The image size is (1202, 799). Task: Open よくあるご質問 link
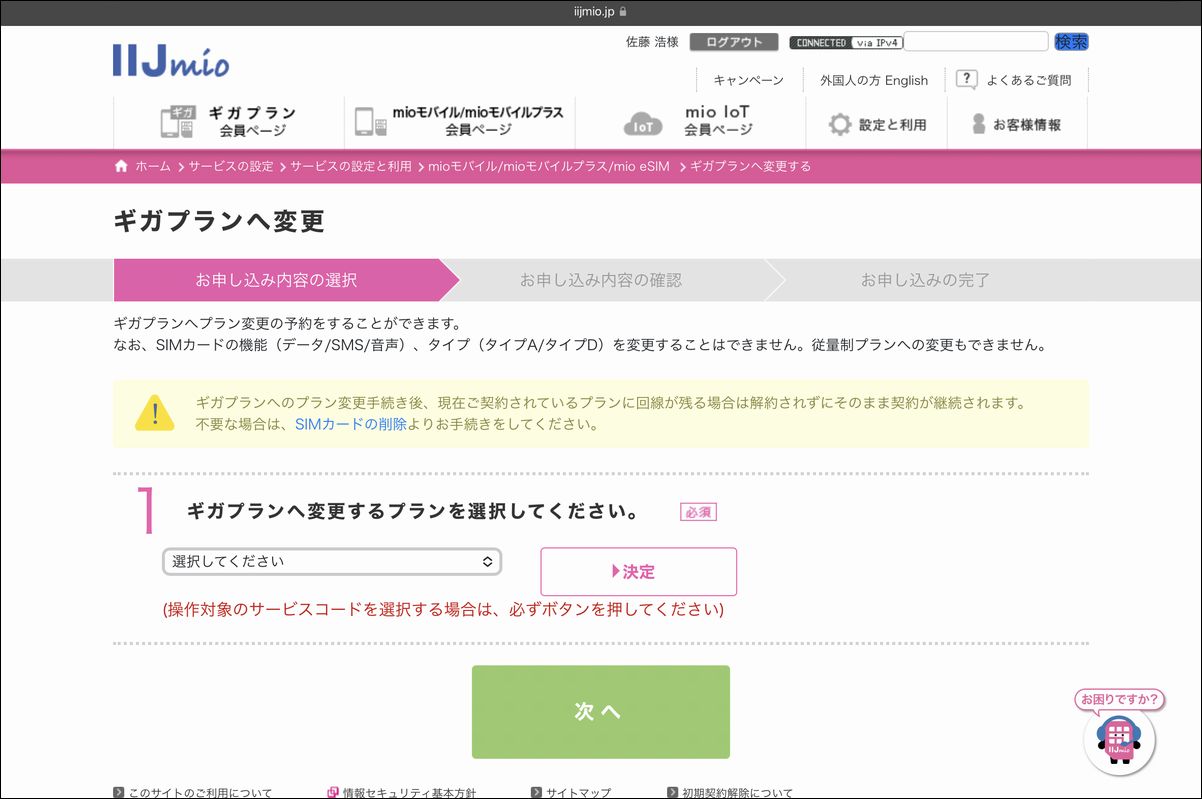1028,80
